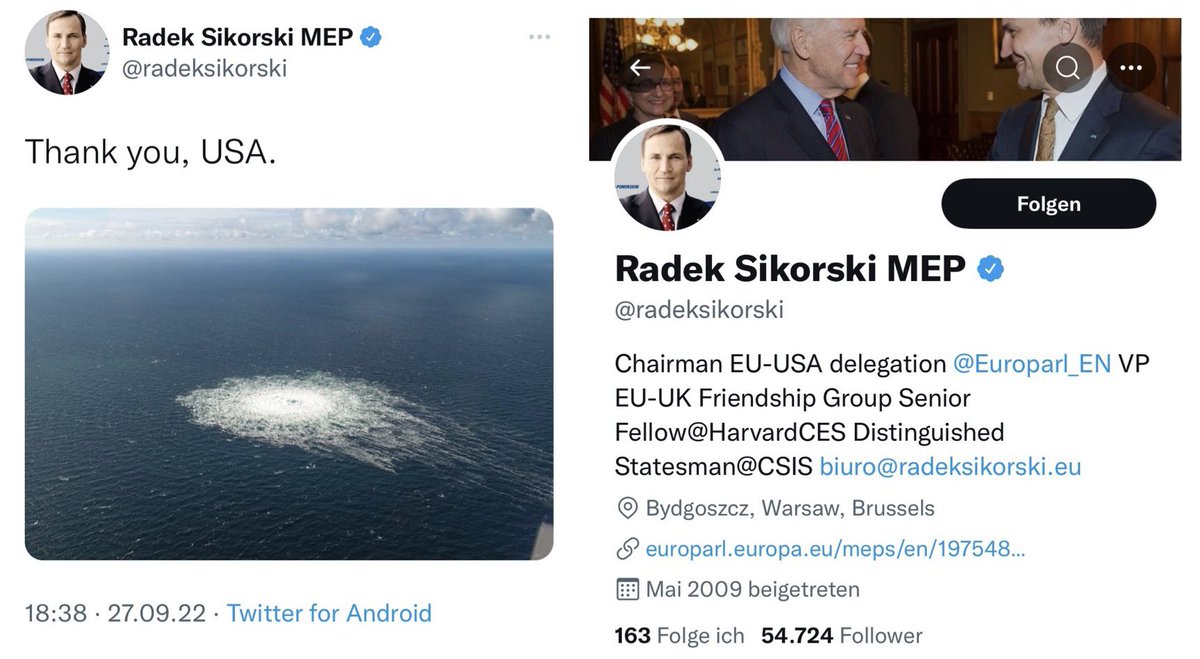This screenshot has width=1200, height=659.
Task: View the 163 Folge ich following list
Action: pos(679,635)
